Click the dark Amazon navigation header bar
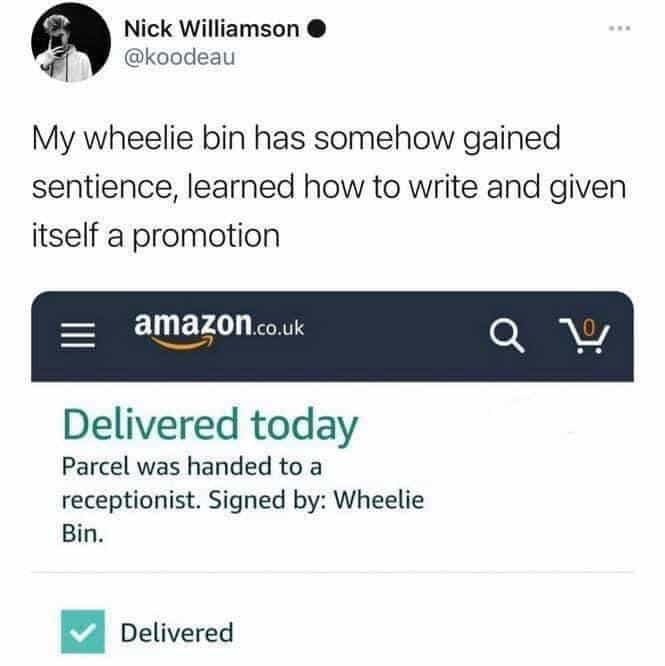 tap(332, 336)
